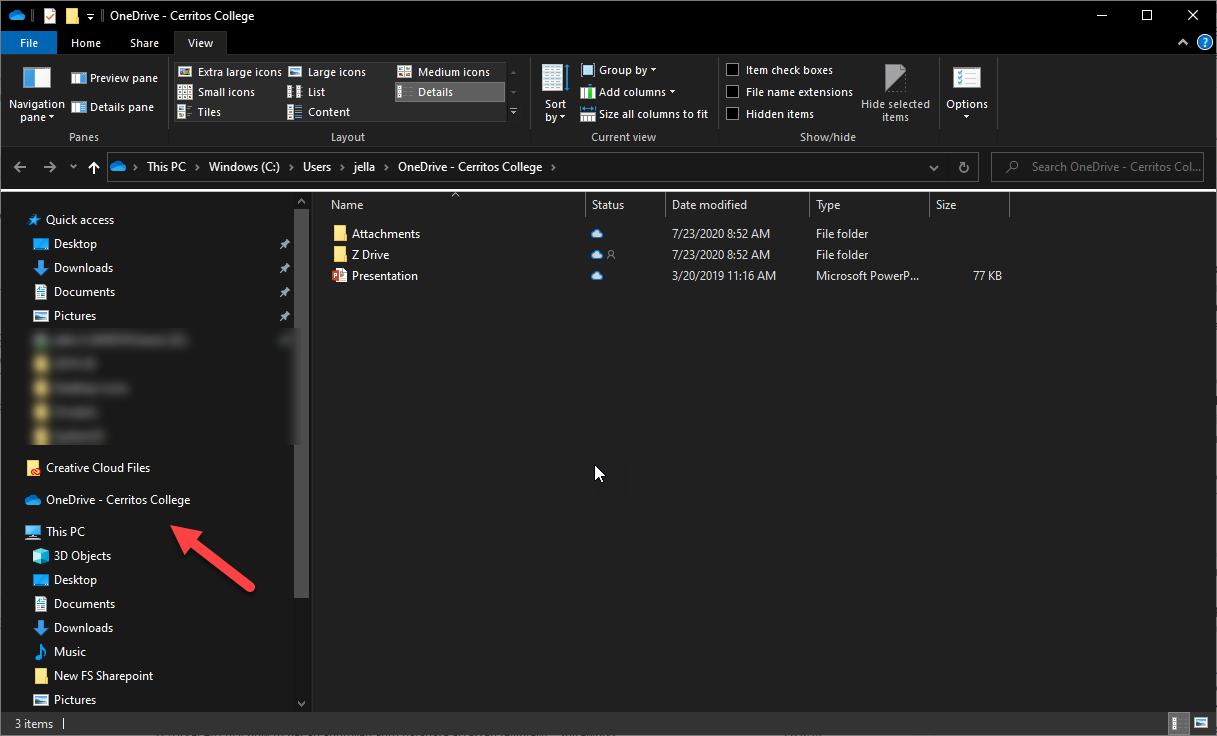The height and width of the screenshot is (736, 1217).
Task: Click Hide selected items button
Action: [x=895, y=94]
